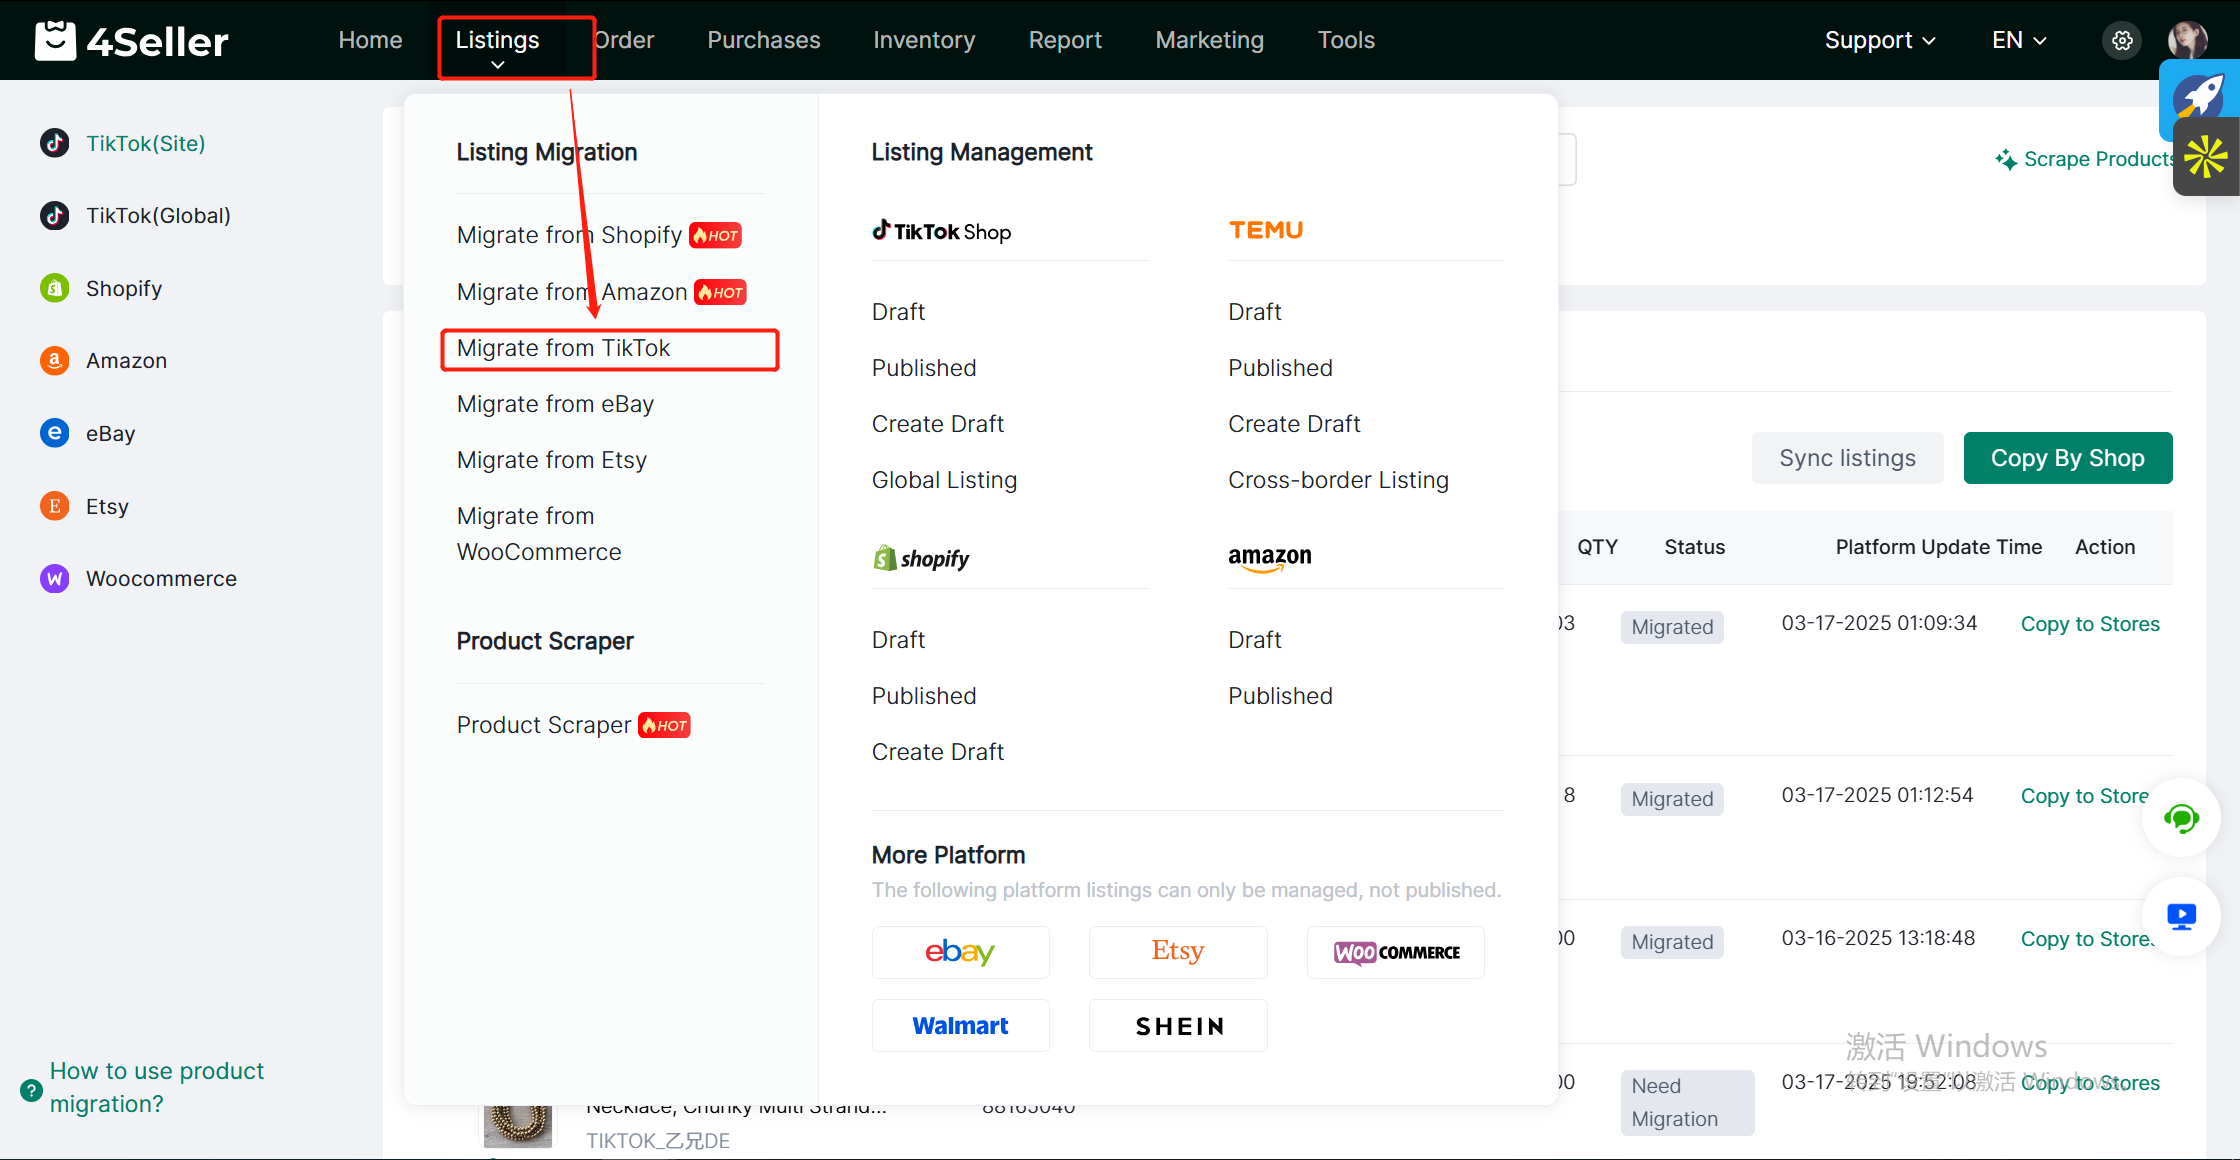Image resolution: width=2240 pixels, height=1160 pixels.
Task: Click the TikTok(Global) sidebar icon
Action: point(55,215)
